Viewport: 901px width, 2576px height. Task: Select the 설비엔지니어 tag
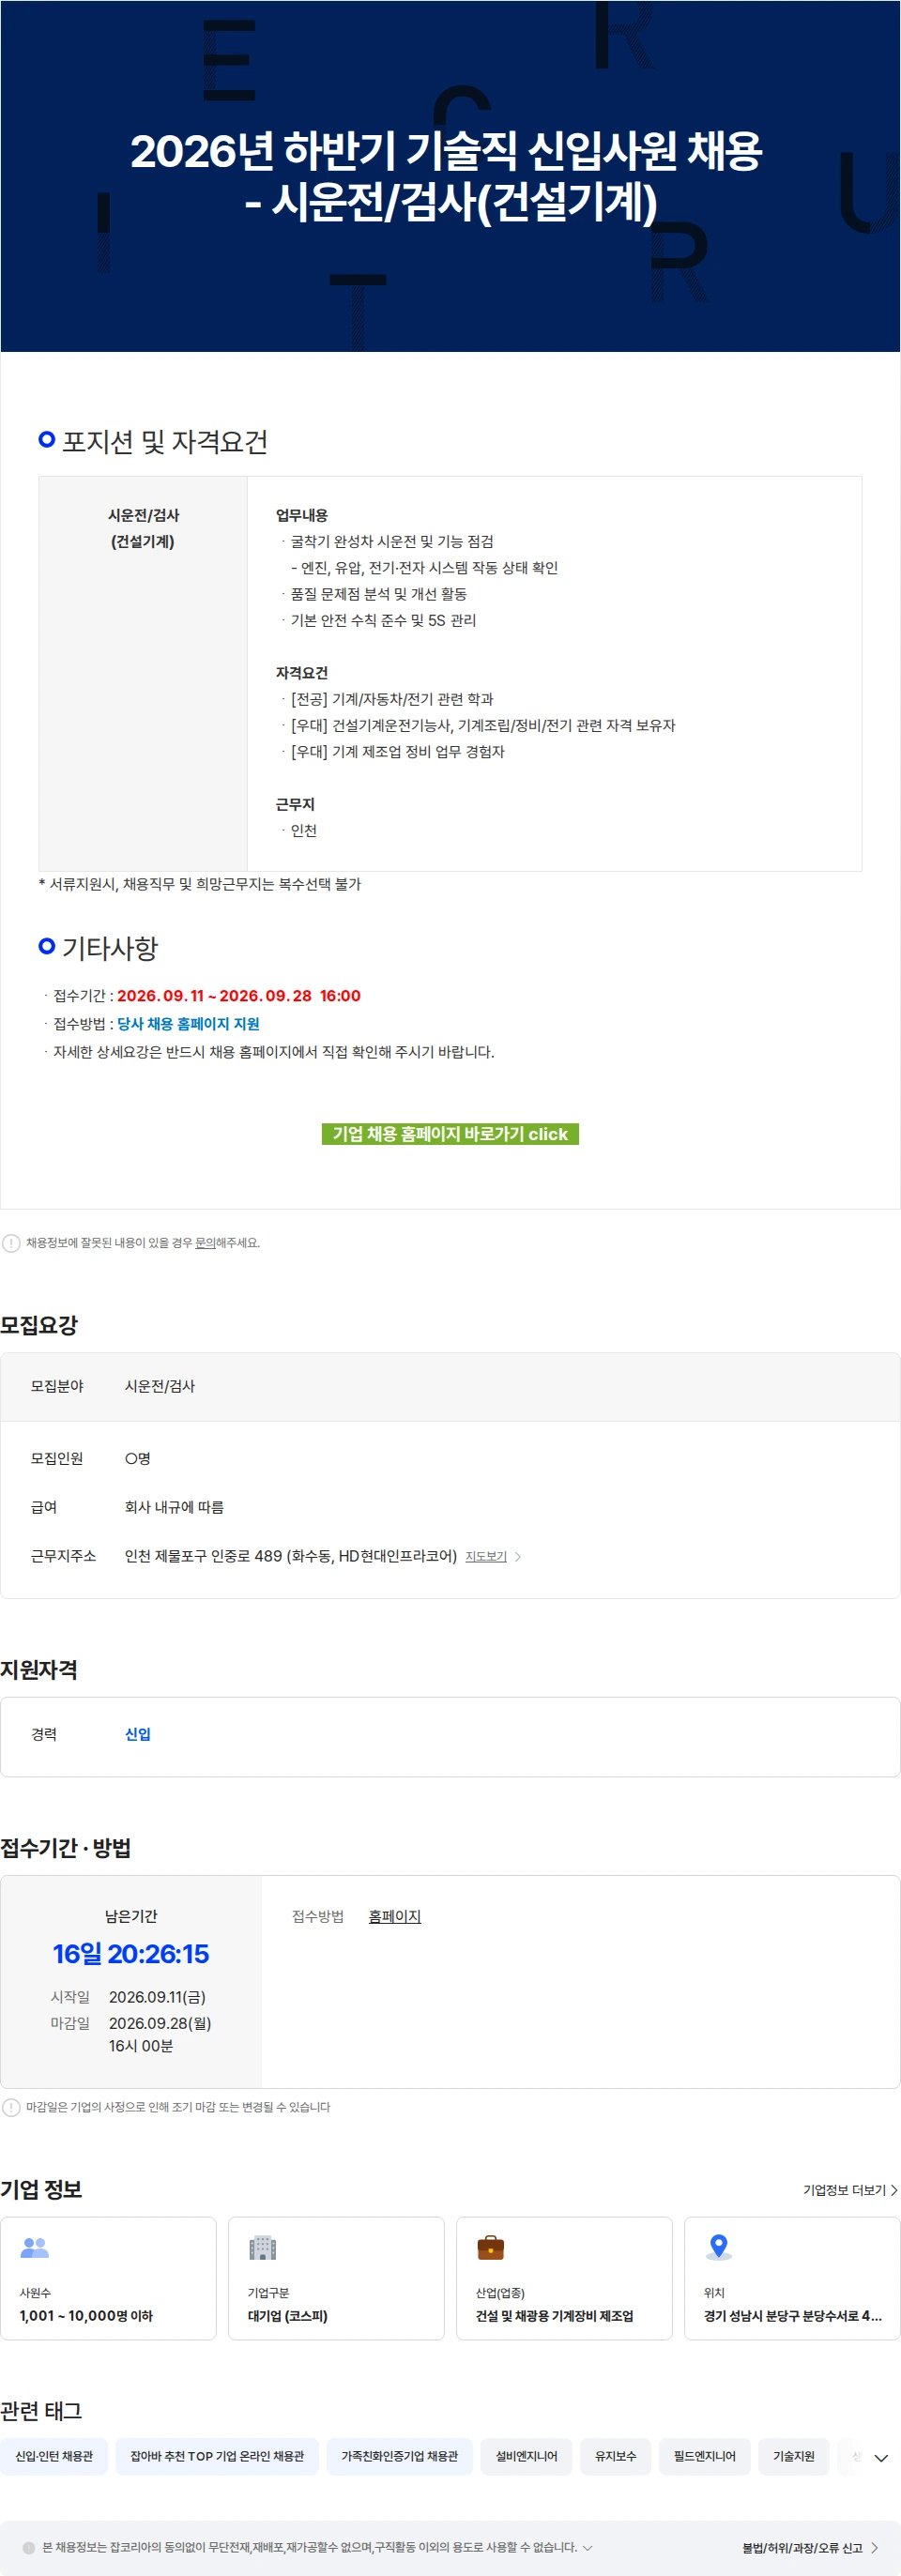tap(526, 2456)
